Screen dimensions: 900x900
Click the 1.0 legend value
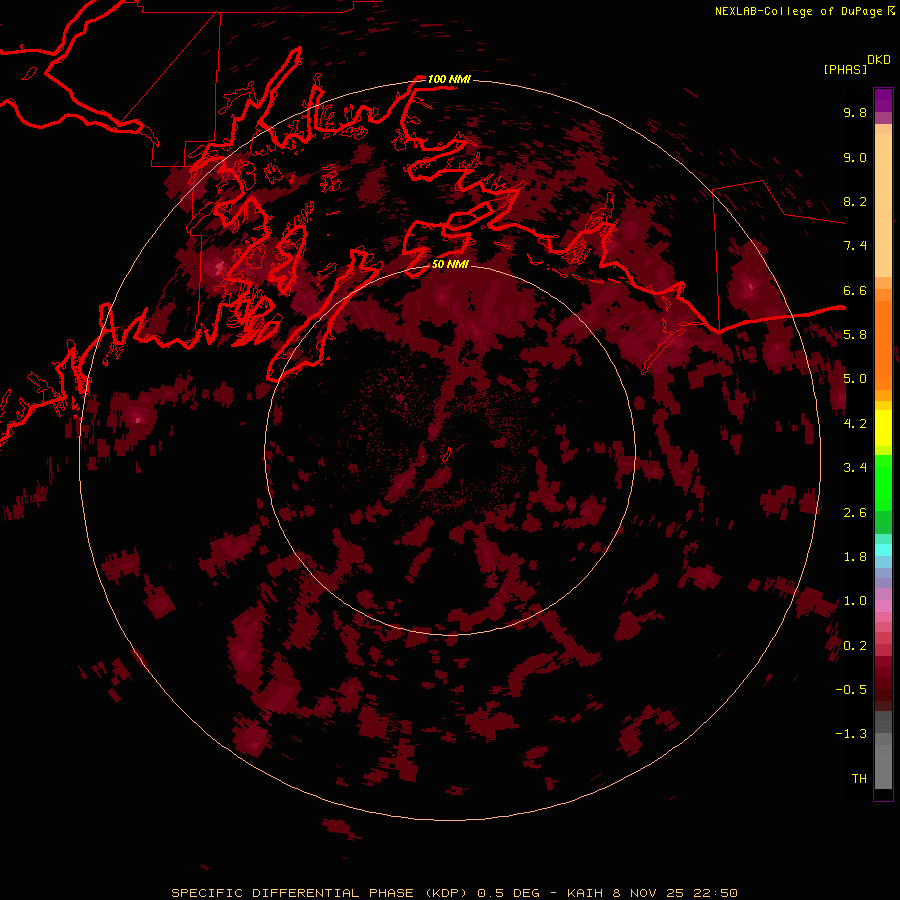855,601
